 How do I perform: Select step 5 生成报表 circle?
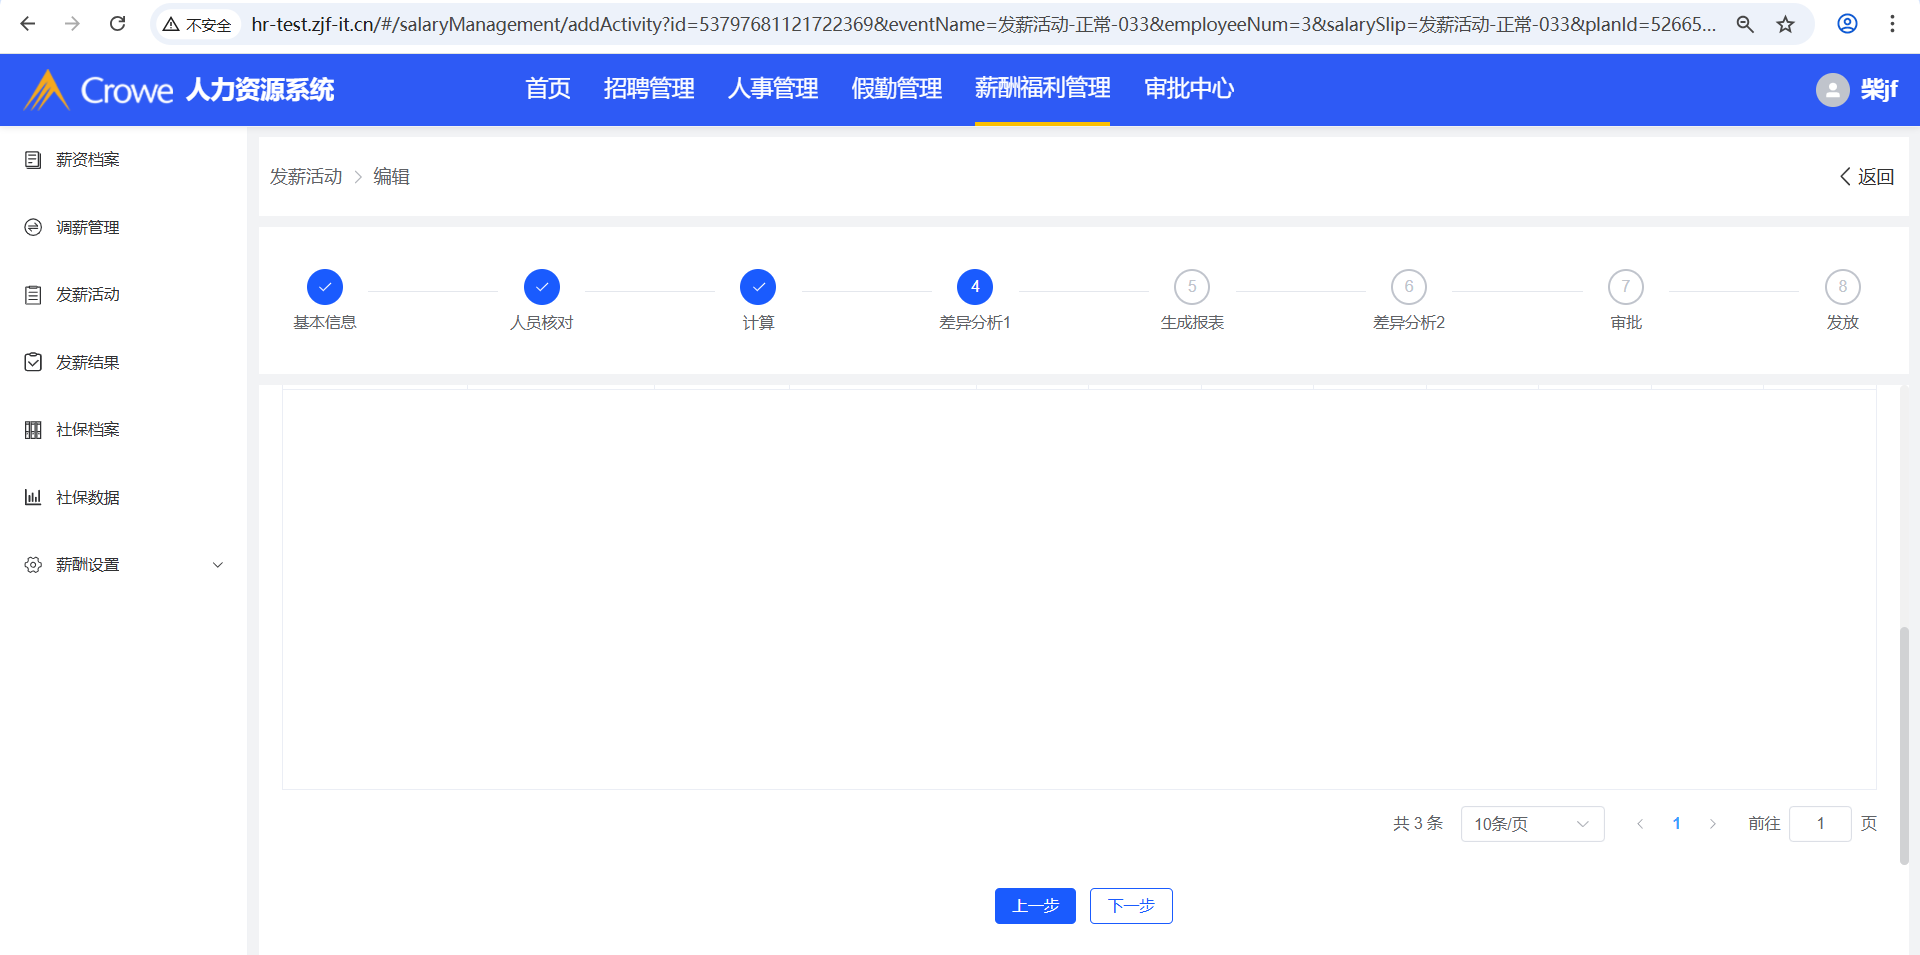click(x=1192, y=287)
